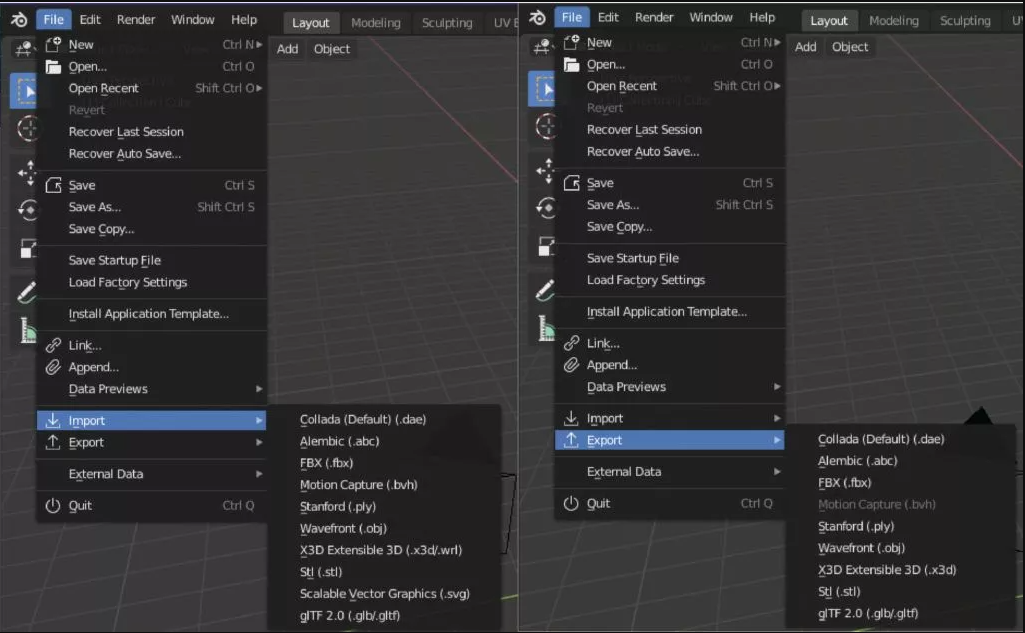Select the Measure tool in left window

click(27, 330)
